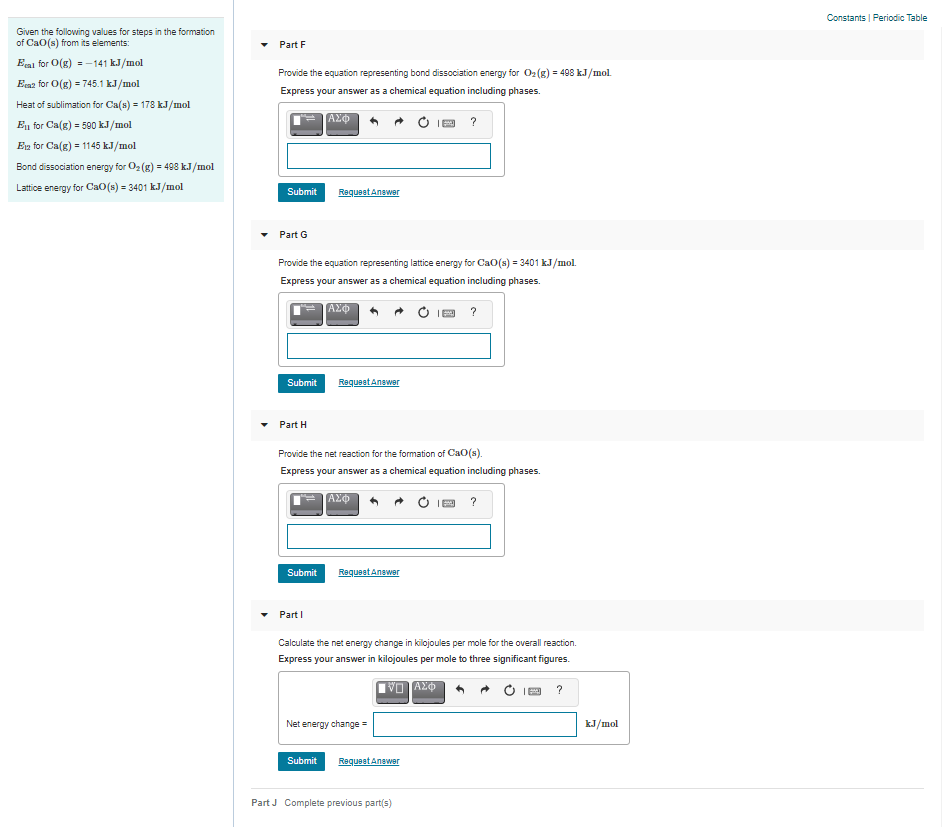This screenshot has width=942, height=827.
Task: Collapse the Part I section
Action: (x=264, y=614)
